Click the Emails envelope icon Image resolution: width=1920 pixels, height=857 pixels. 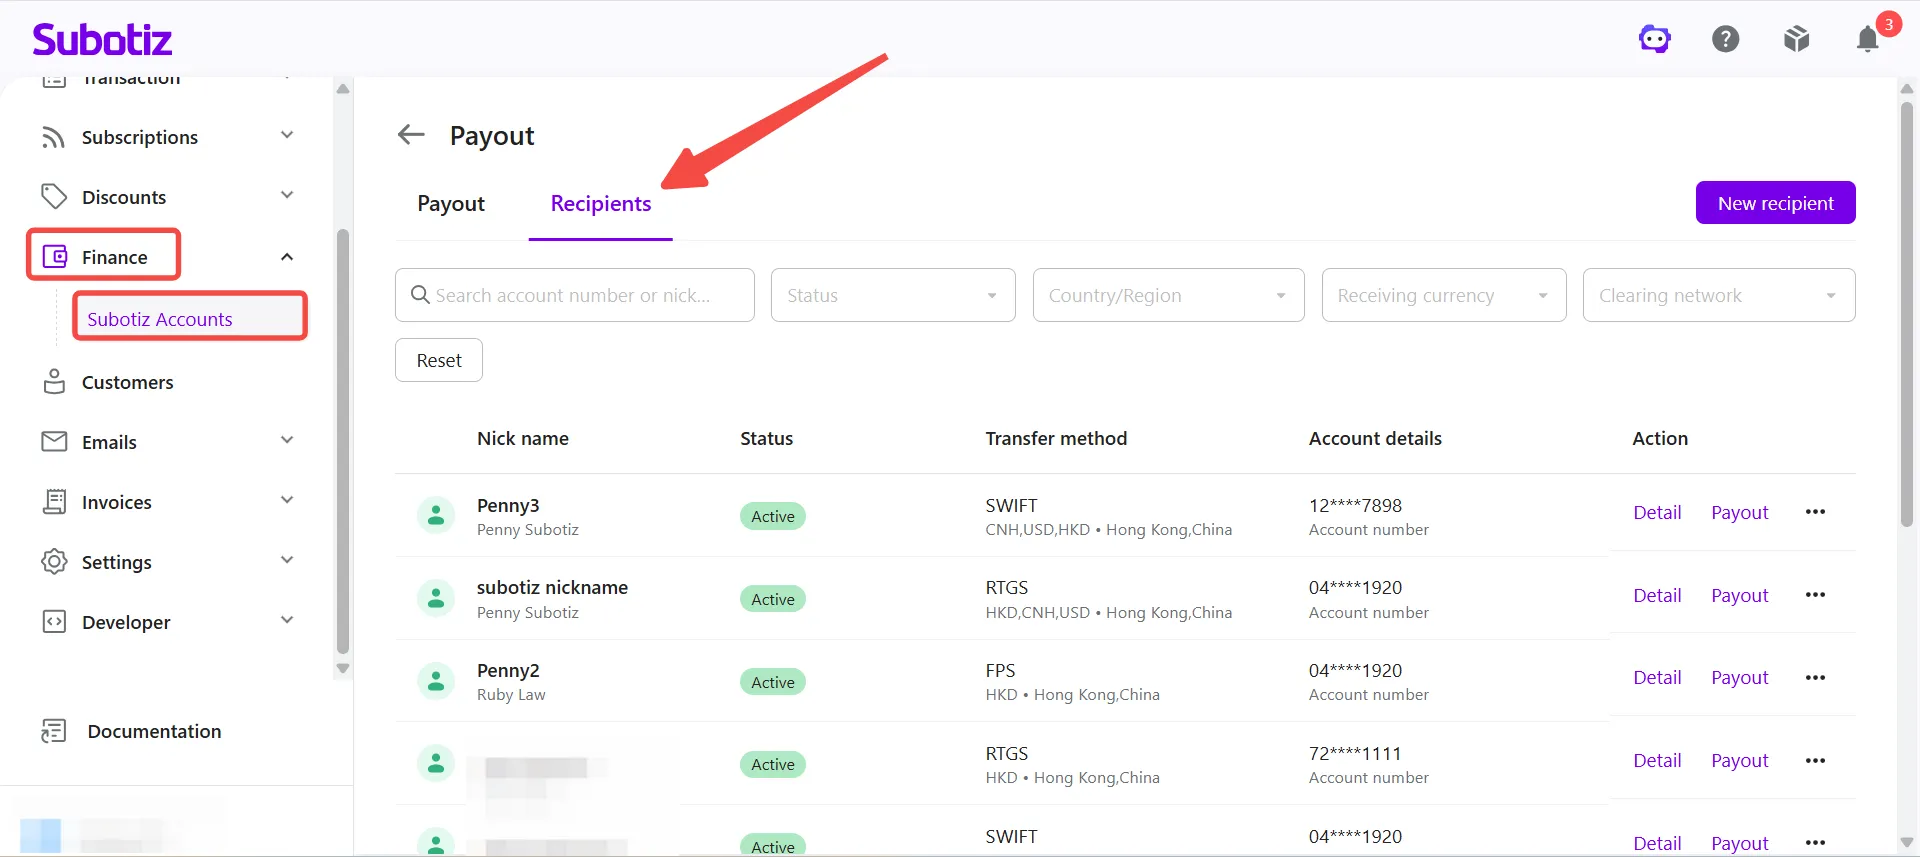[x=54, y=441]
